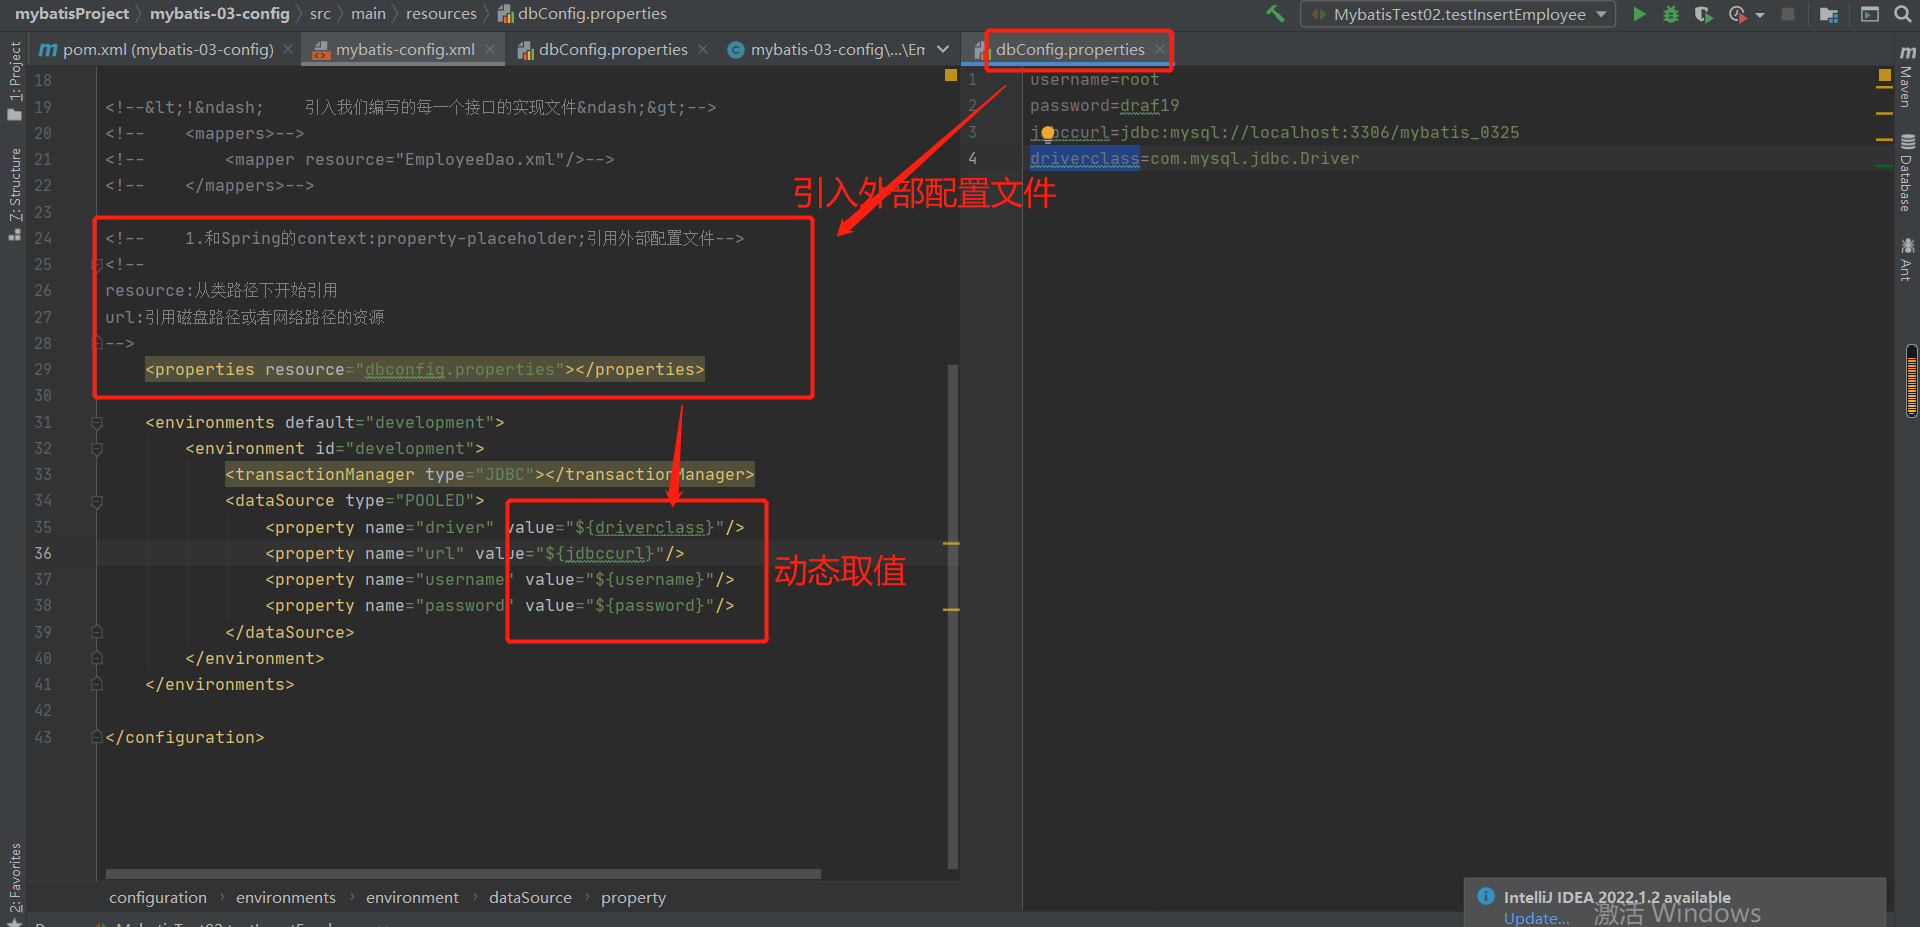Open Project Structure folder icon

pyautogui.click(x=1829, y=14)
